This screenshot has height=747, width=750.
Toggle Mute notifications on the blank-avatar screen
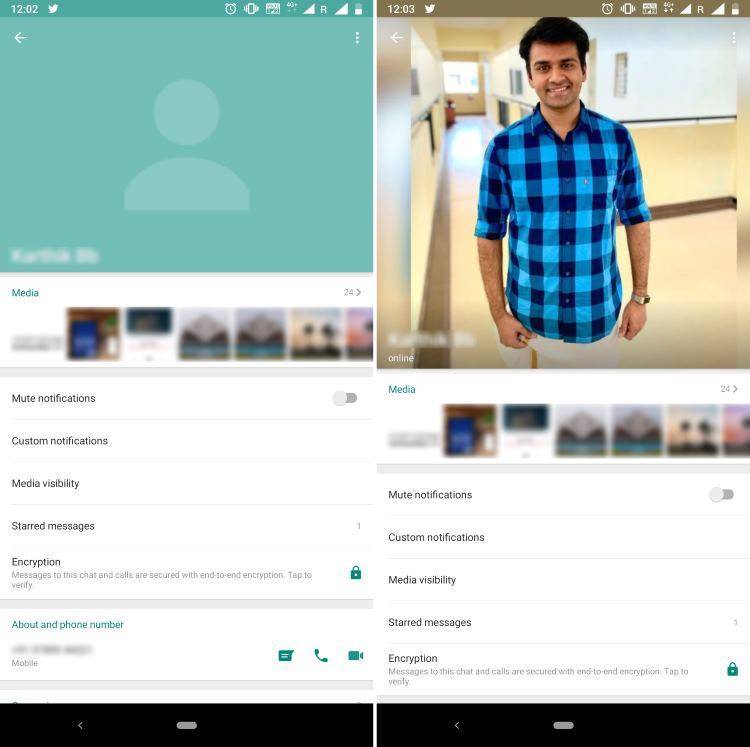[344, 398]
